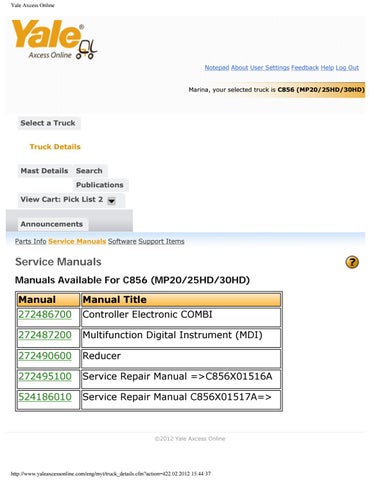Switch to the Software tab
371x480 pixels.
pos(122,241)
